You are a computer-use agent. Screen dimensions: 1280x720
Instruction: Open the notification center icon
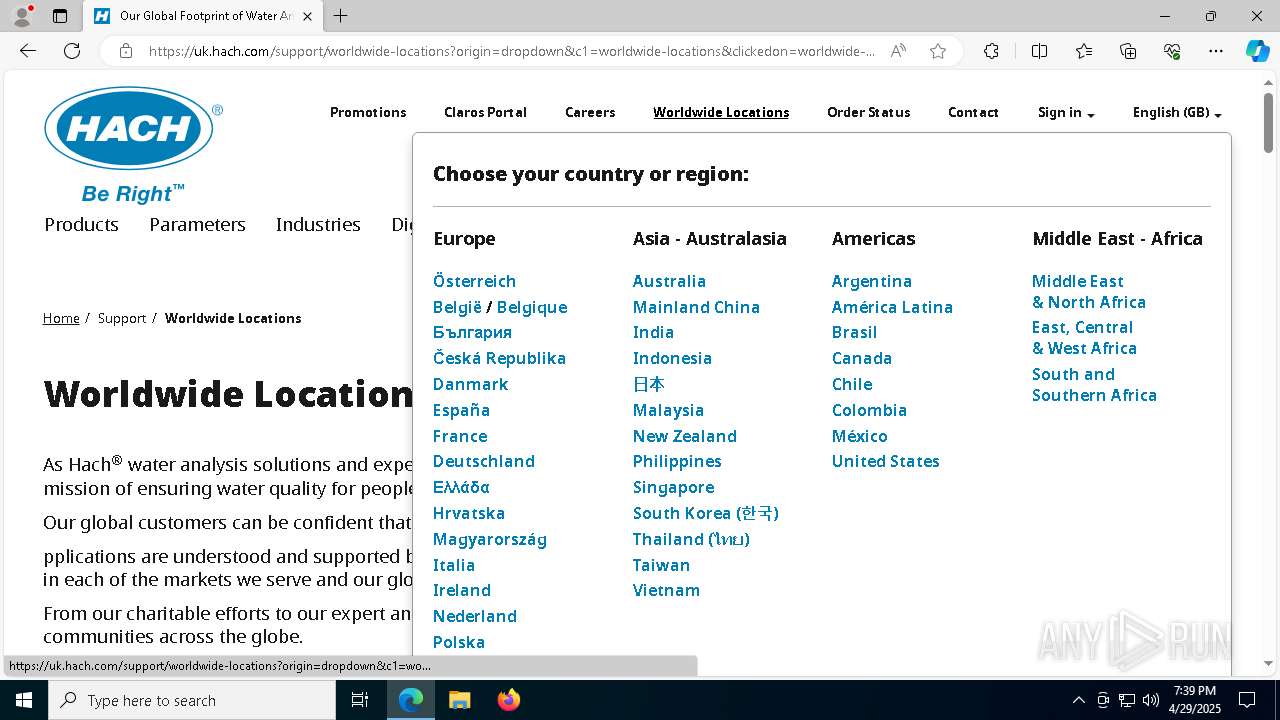[x=1247, y=700]
